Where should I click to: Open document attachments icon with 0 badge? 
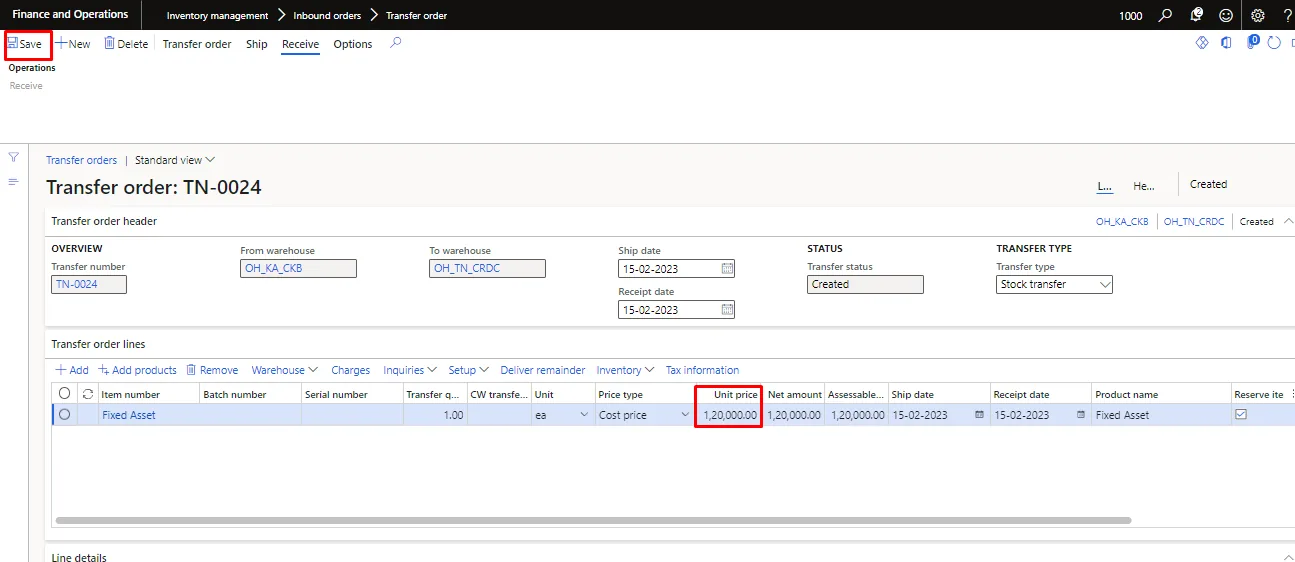pos(1252,43)
